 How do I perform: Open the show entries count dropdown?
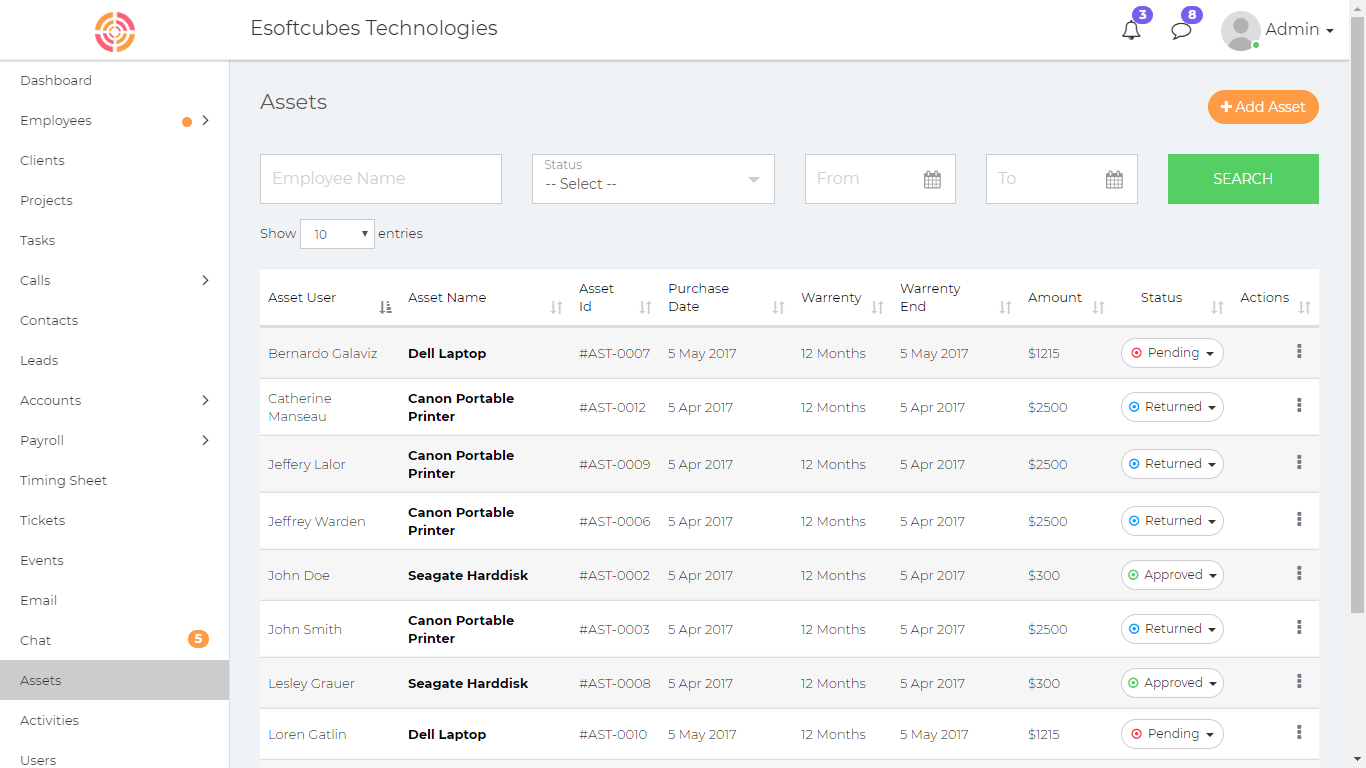click(337, 234)
